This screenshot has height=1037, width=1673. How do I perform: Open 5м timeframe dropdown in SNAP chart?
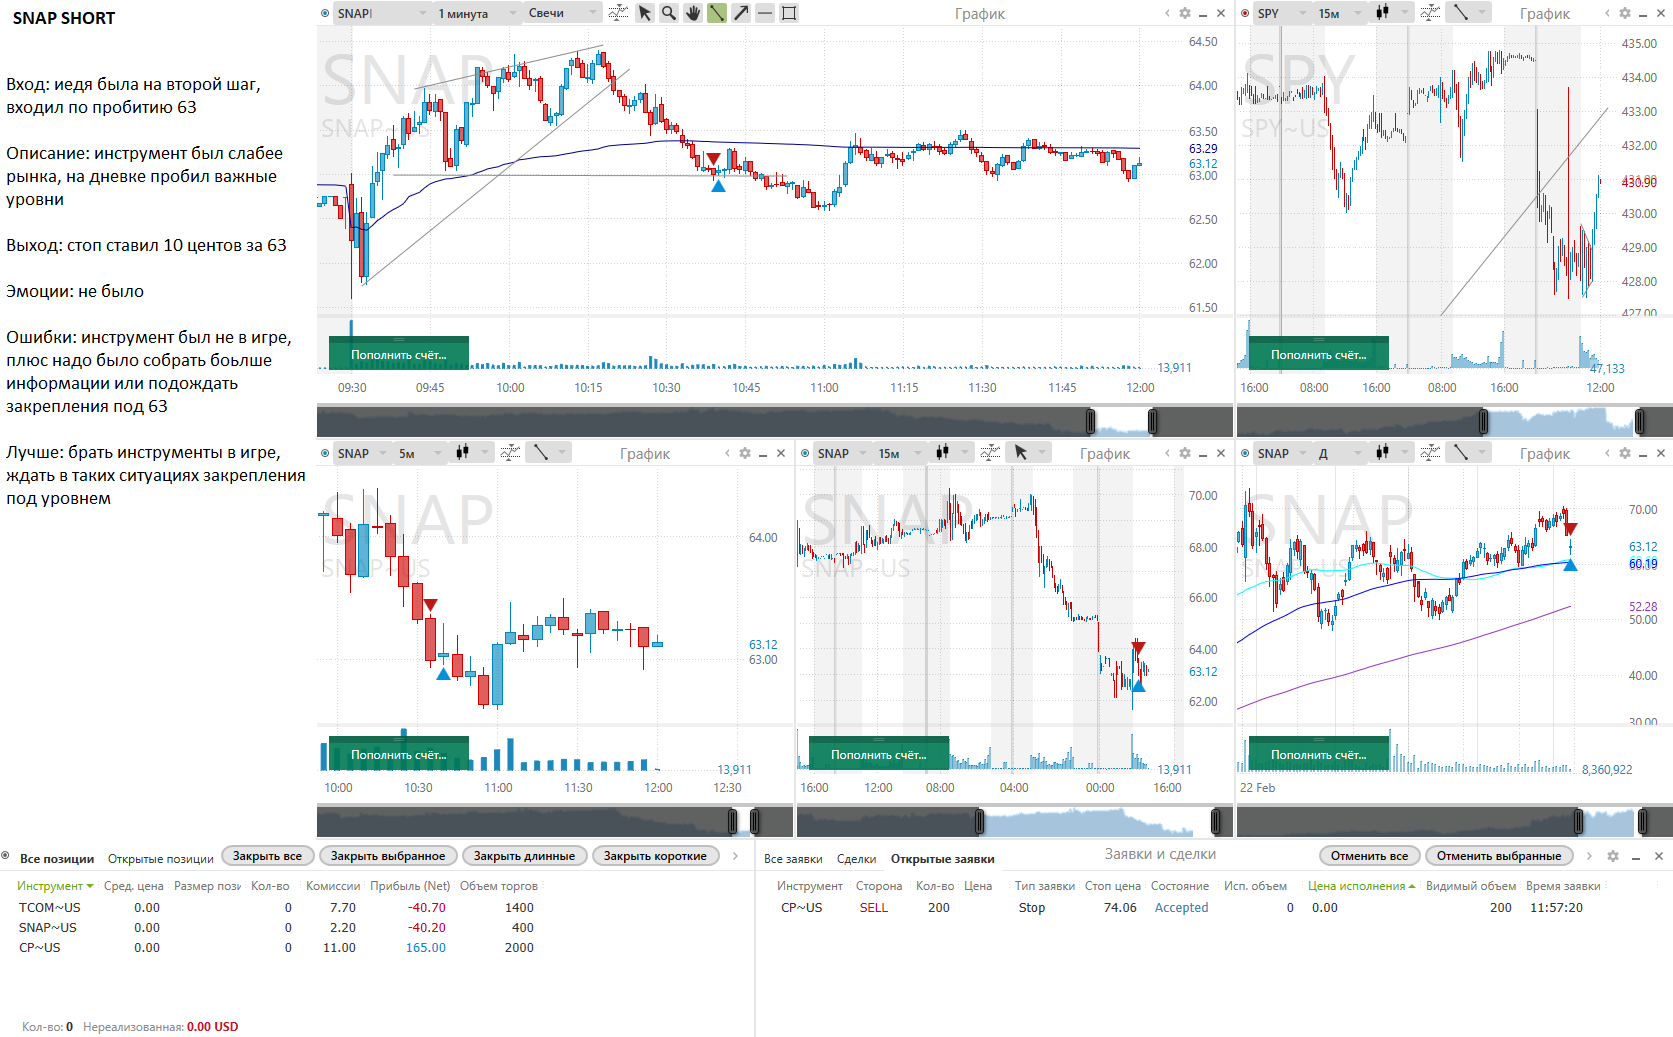click(418, 453)
